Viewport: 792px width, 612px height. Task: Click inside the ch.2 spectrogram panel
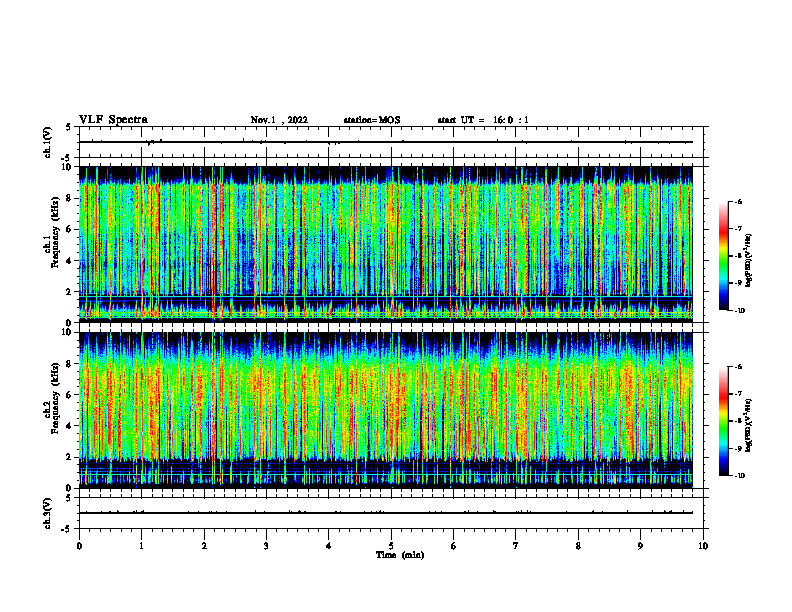pos(385,410)
